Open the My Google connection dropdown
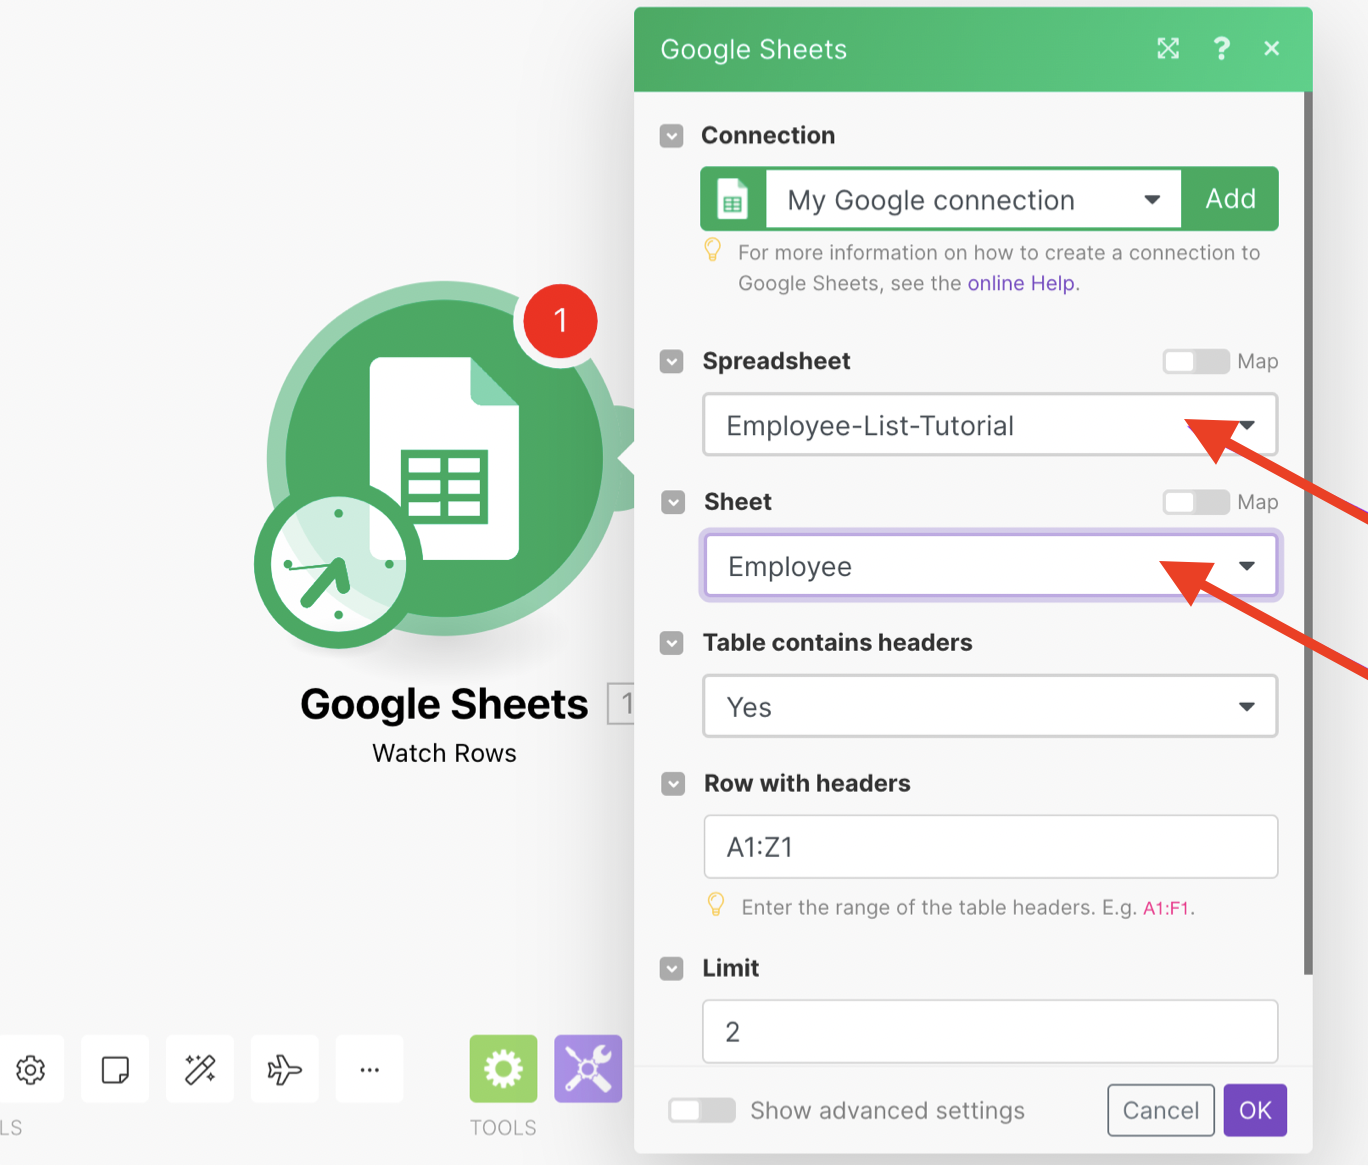This screenshot has width=1368, height=1166. click(x=973, y=199)
